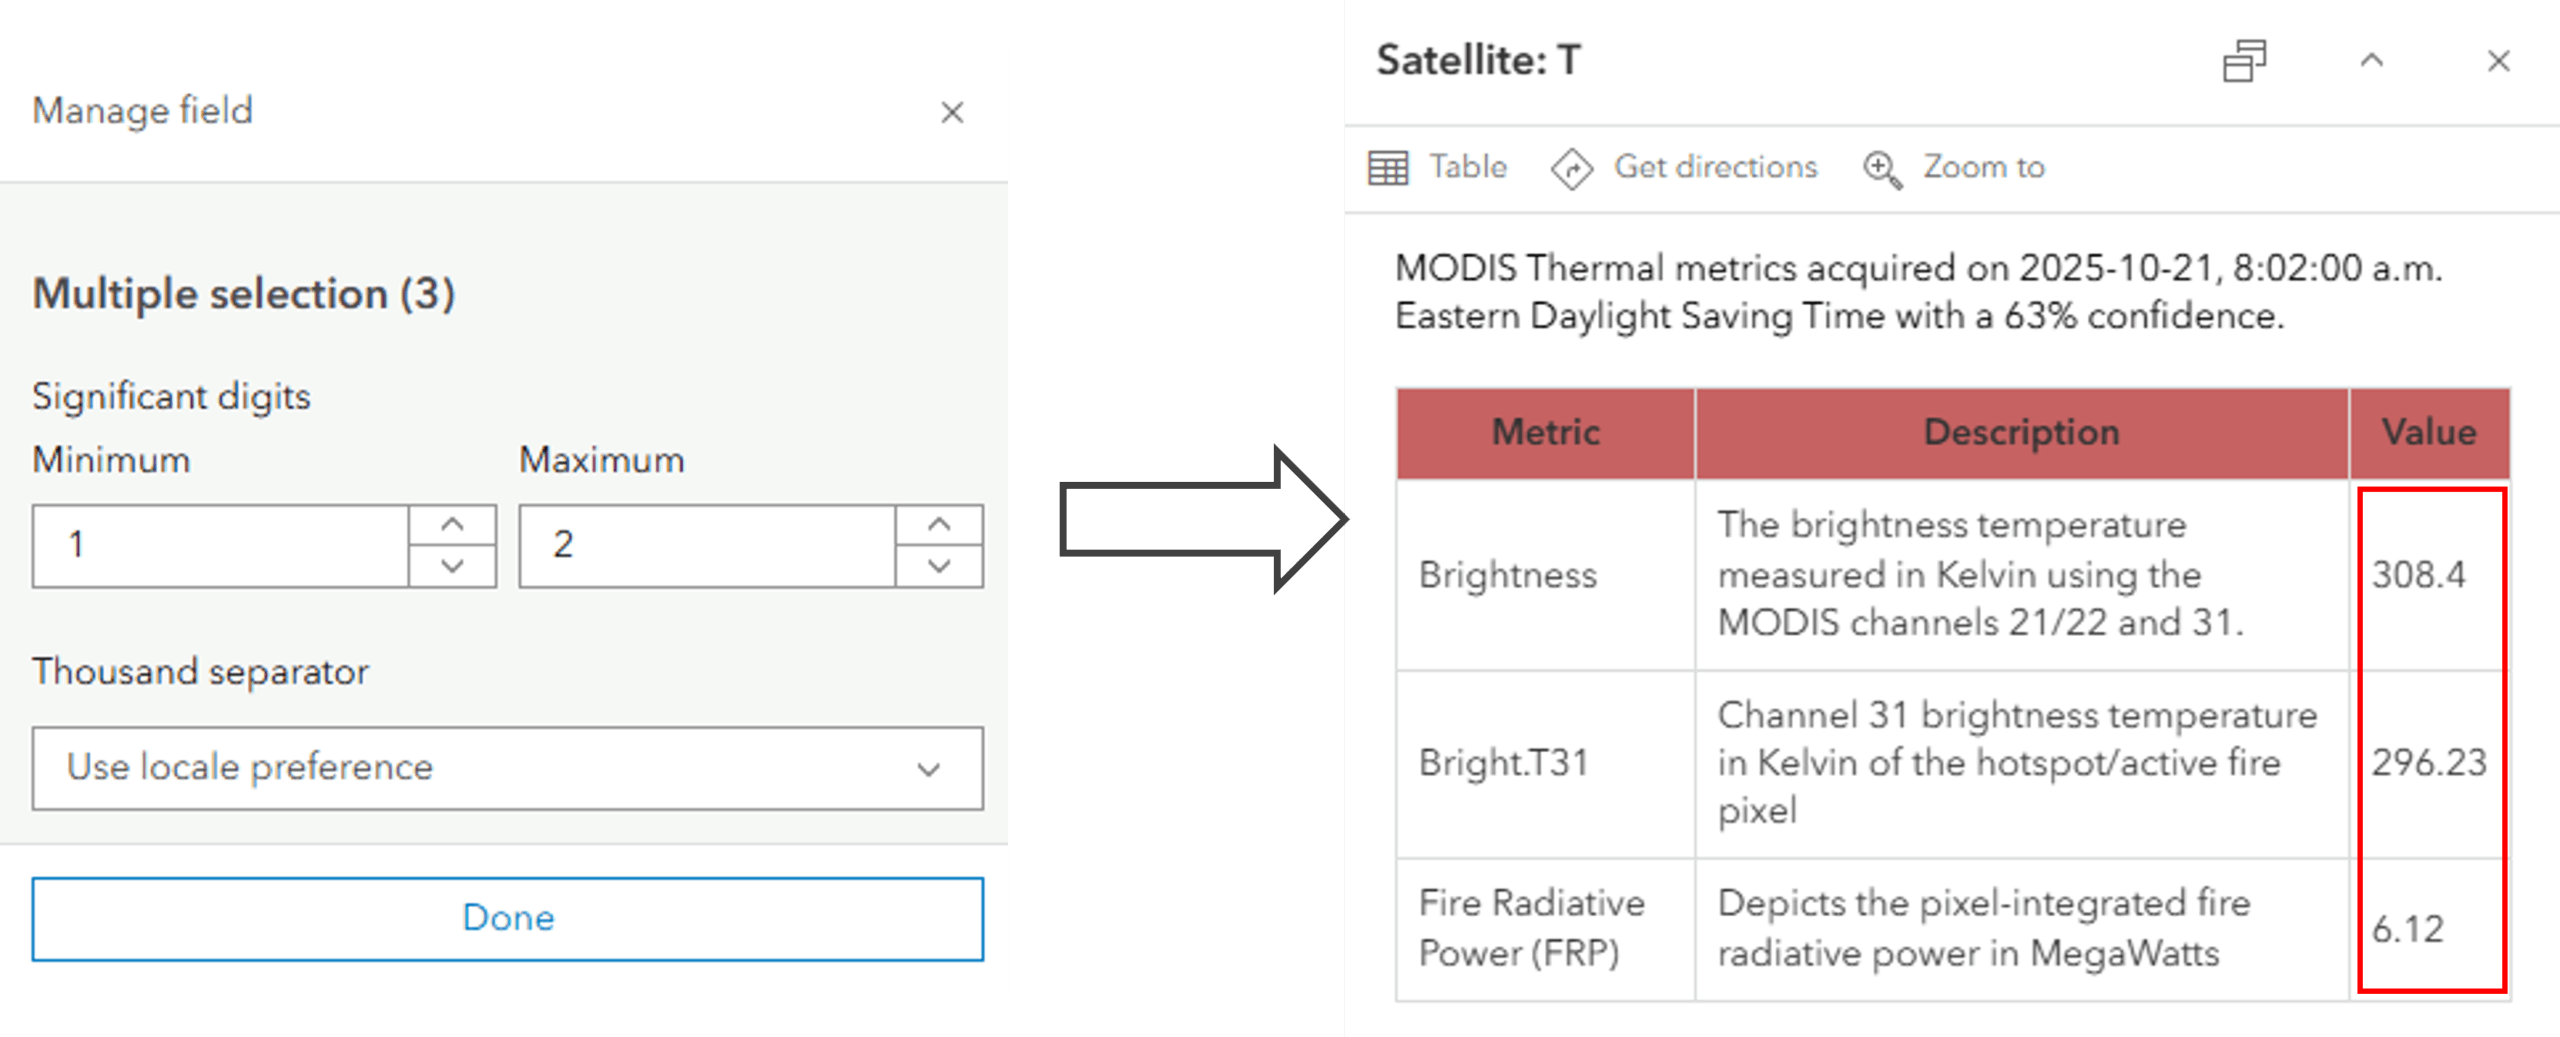The image size is (2560, 1037).
Task: Click the Minimum significant digits input field
Action: [x=220, y=545]
